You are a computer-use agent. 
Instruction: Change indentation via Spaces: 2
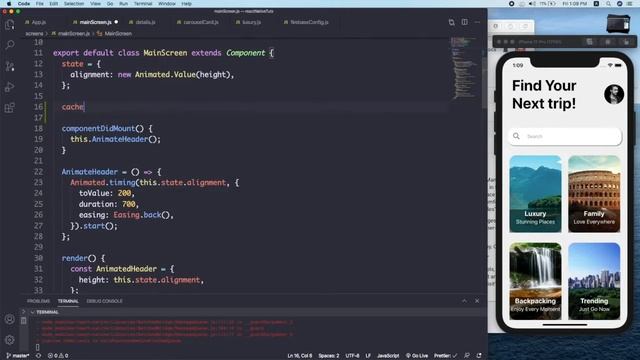329,356
